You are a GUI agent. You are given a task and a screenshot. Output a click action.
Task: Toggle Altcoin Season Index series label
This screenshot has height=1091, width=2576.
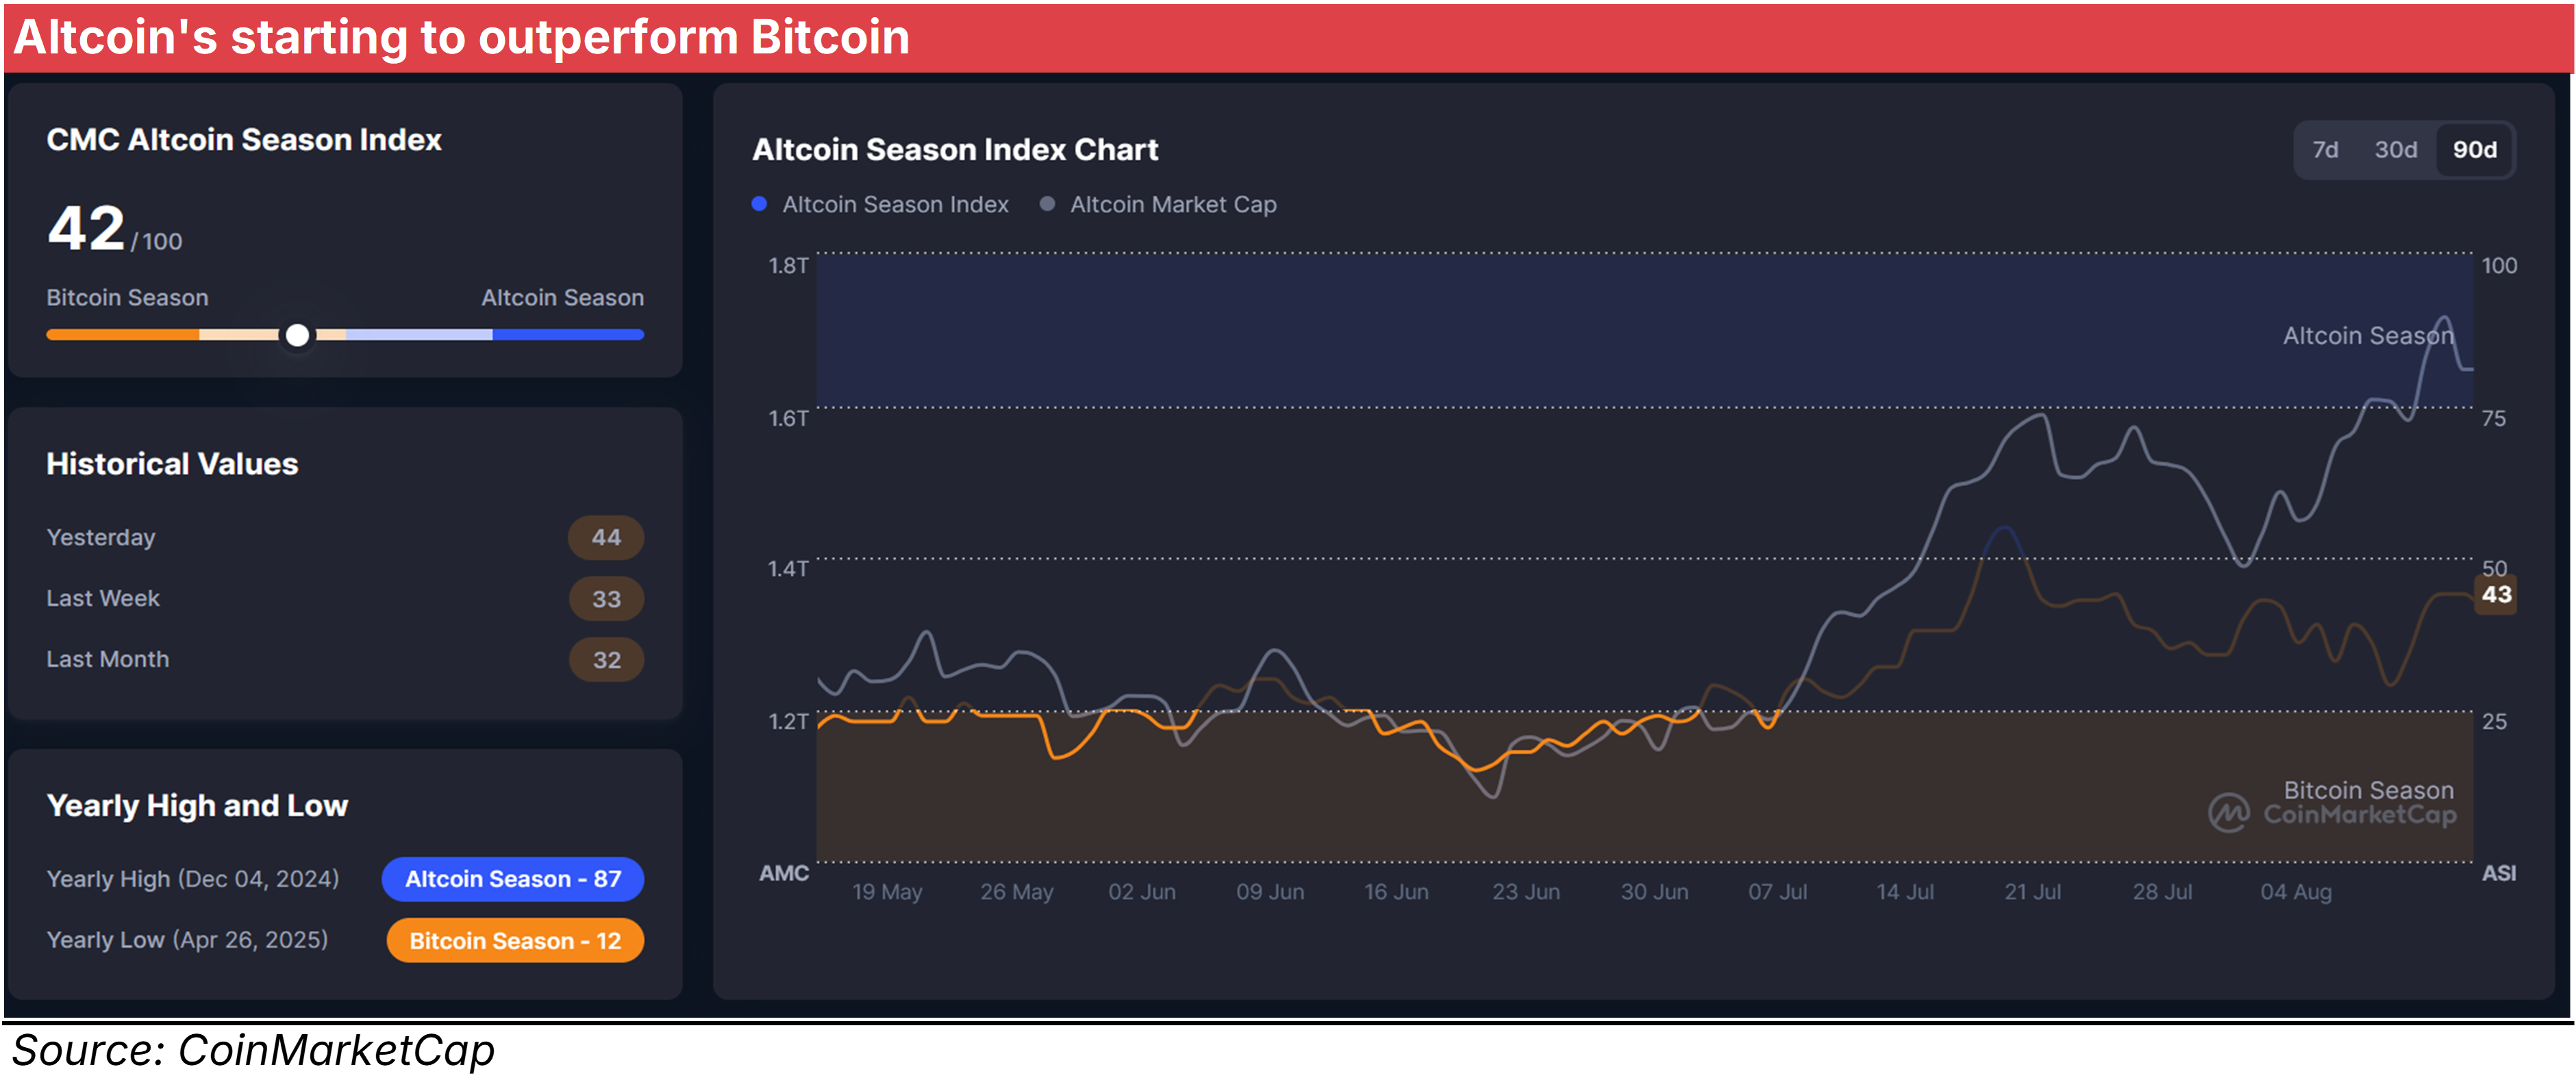pos(895,204)
